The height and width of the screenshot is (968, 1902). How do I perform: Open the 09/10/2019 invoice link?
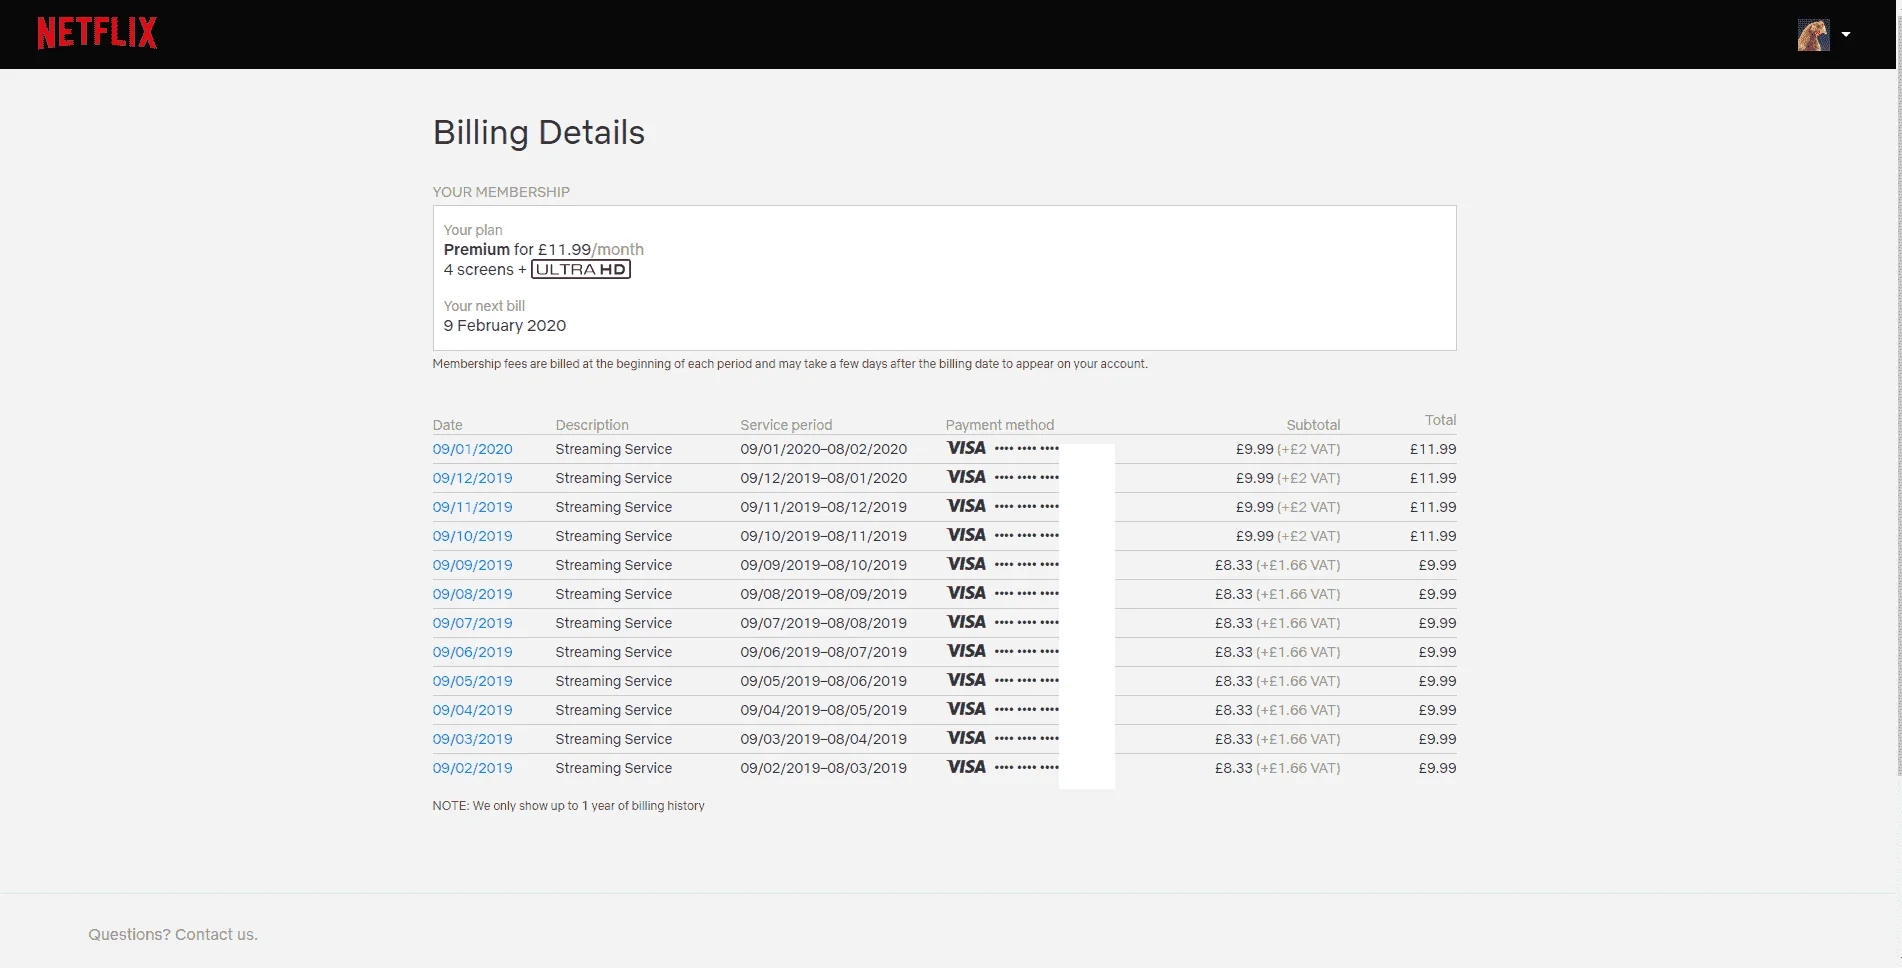point(472,536)
